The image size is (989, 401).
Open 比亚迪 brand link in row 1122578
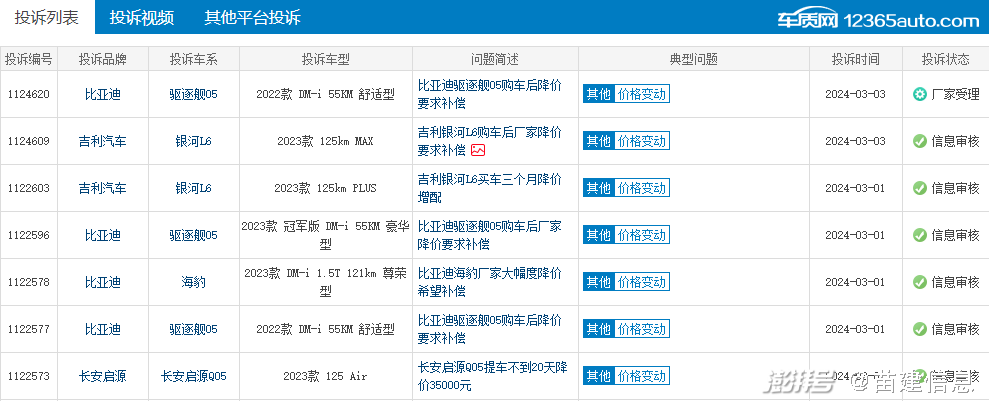(103, 282)
